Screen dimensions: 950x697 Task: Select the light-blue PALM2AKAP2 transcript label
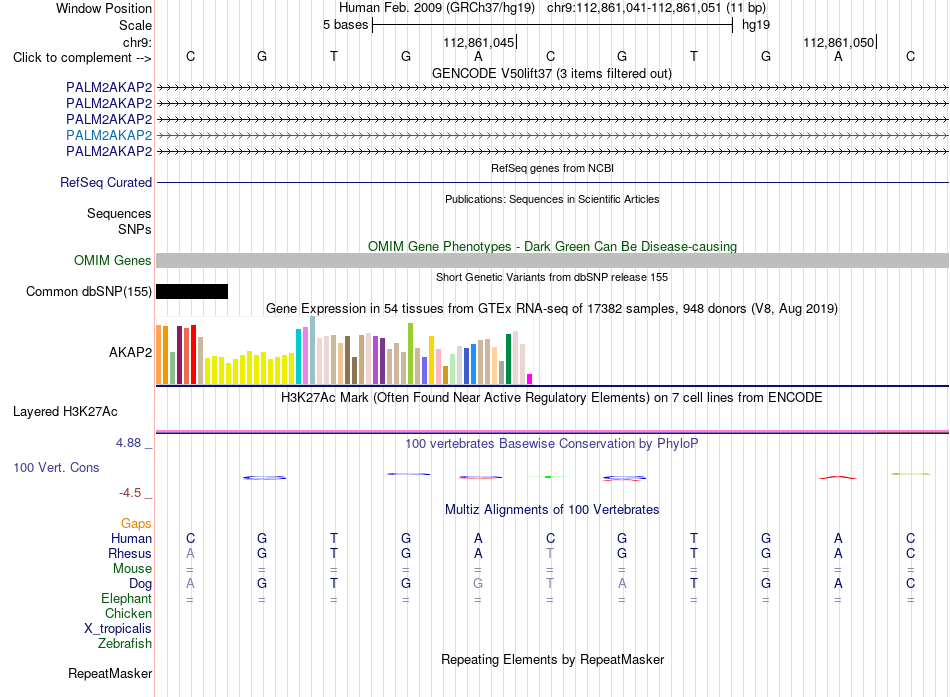tap(109, 135)
